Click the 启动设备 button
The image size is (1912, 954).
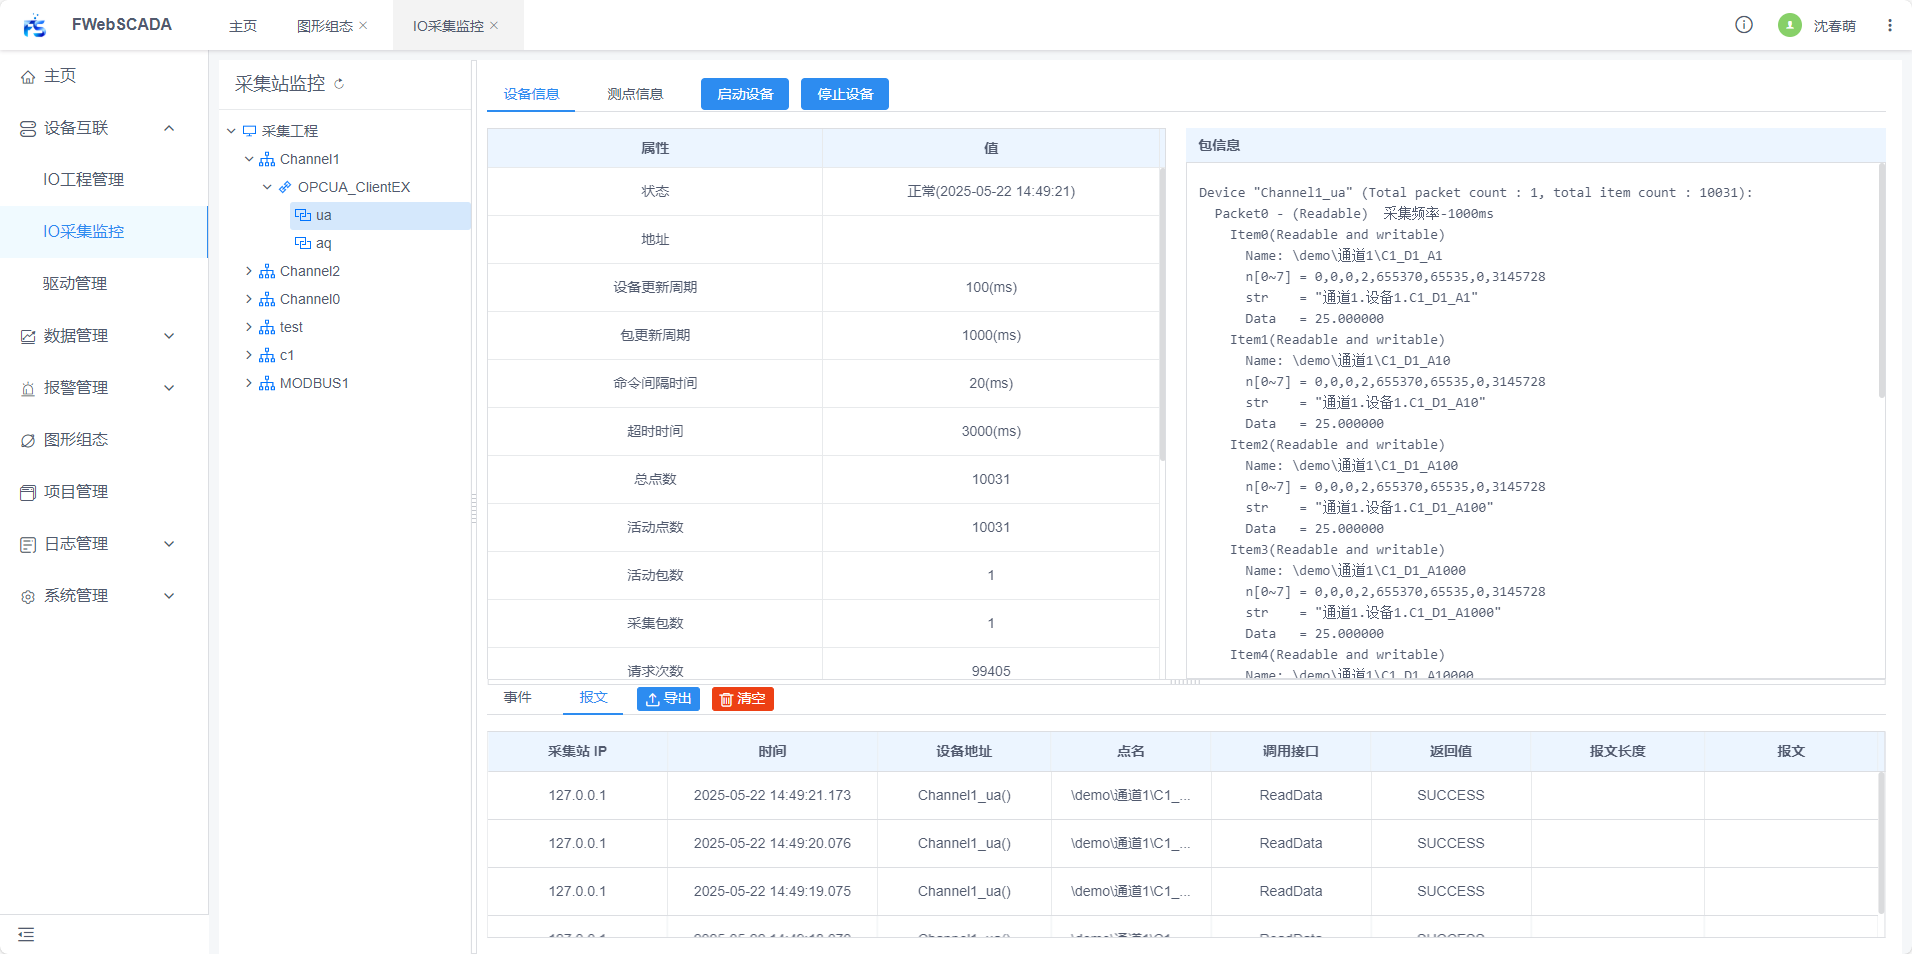click(x=745, y=94)
